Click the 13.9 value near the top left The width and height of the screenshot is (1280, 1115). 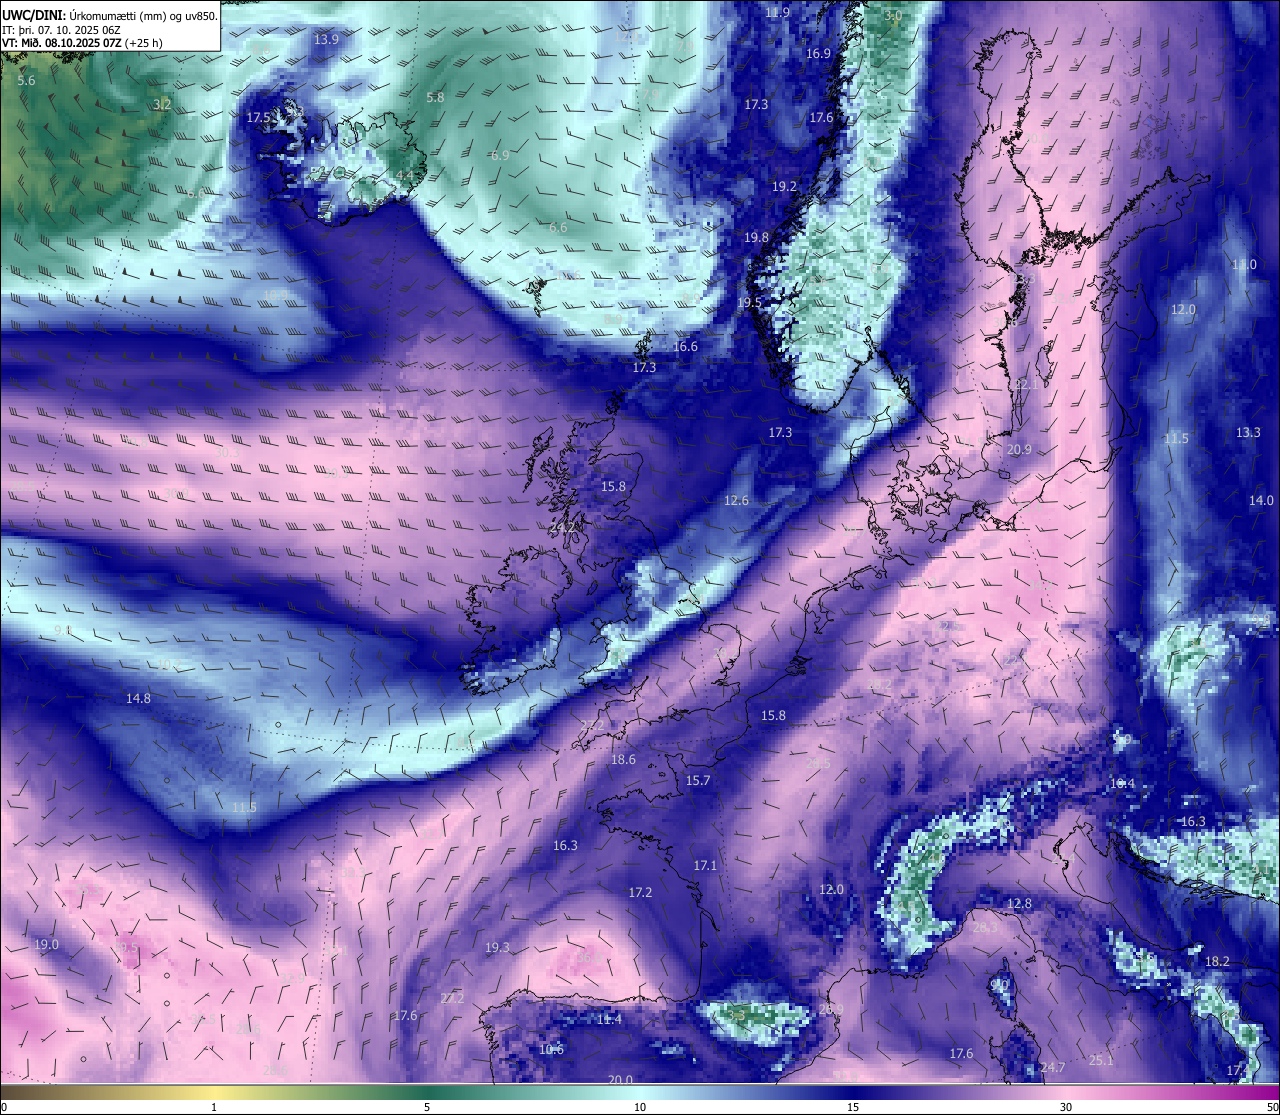(x=326, y=39)
